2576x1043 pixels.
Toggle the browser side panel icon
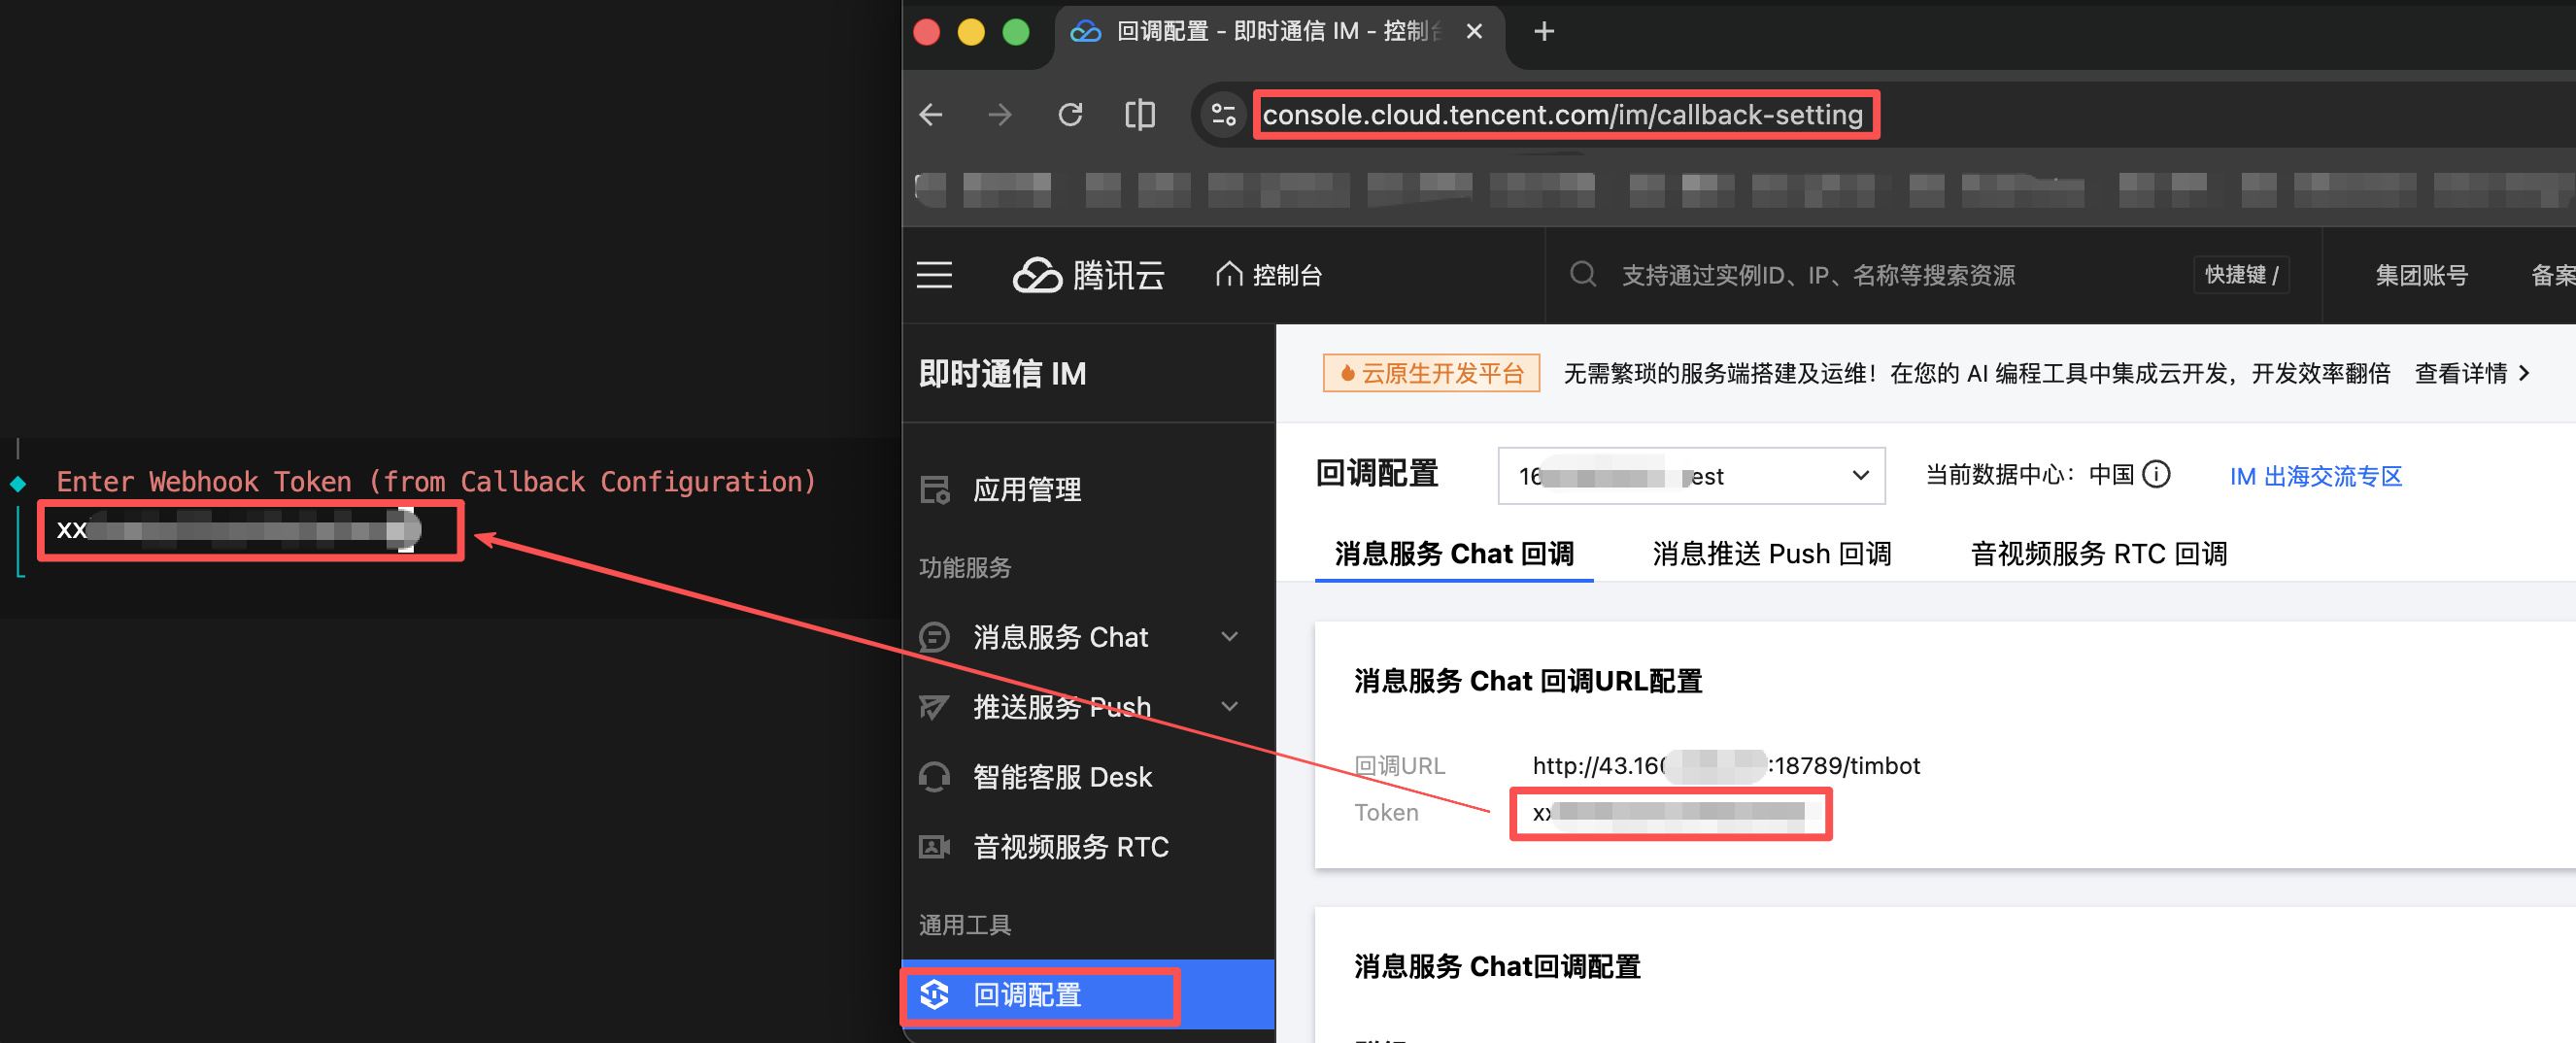(1140, 115)
